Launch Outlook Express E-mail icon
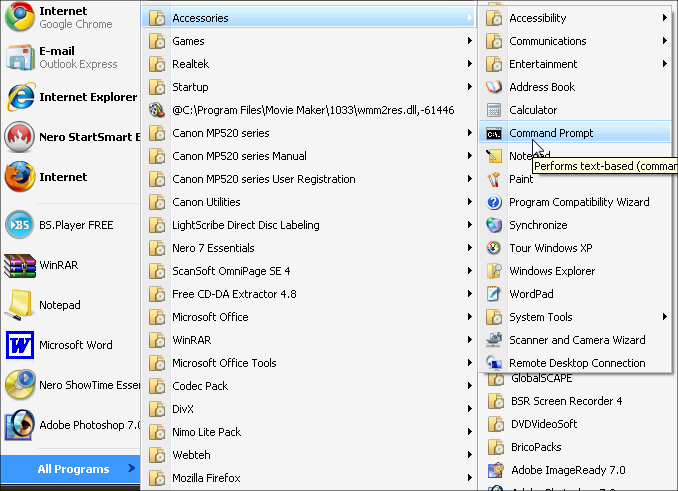The height and width of the screenshot is (491, 678). tap(19, 57)
